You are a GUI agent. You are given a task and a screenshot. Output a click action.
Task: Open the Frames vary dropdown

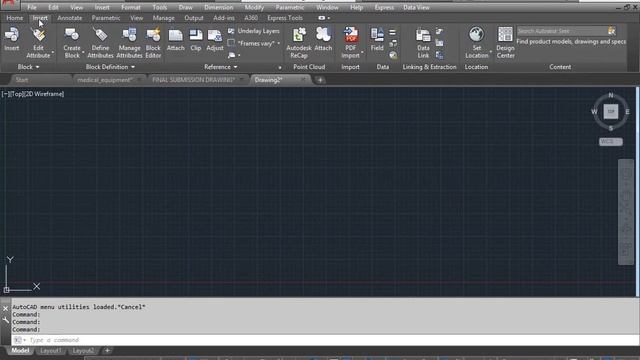click(x=279, y=43)
